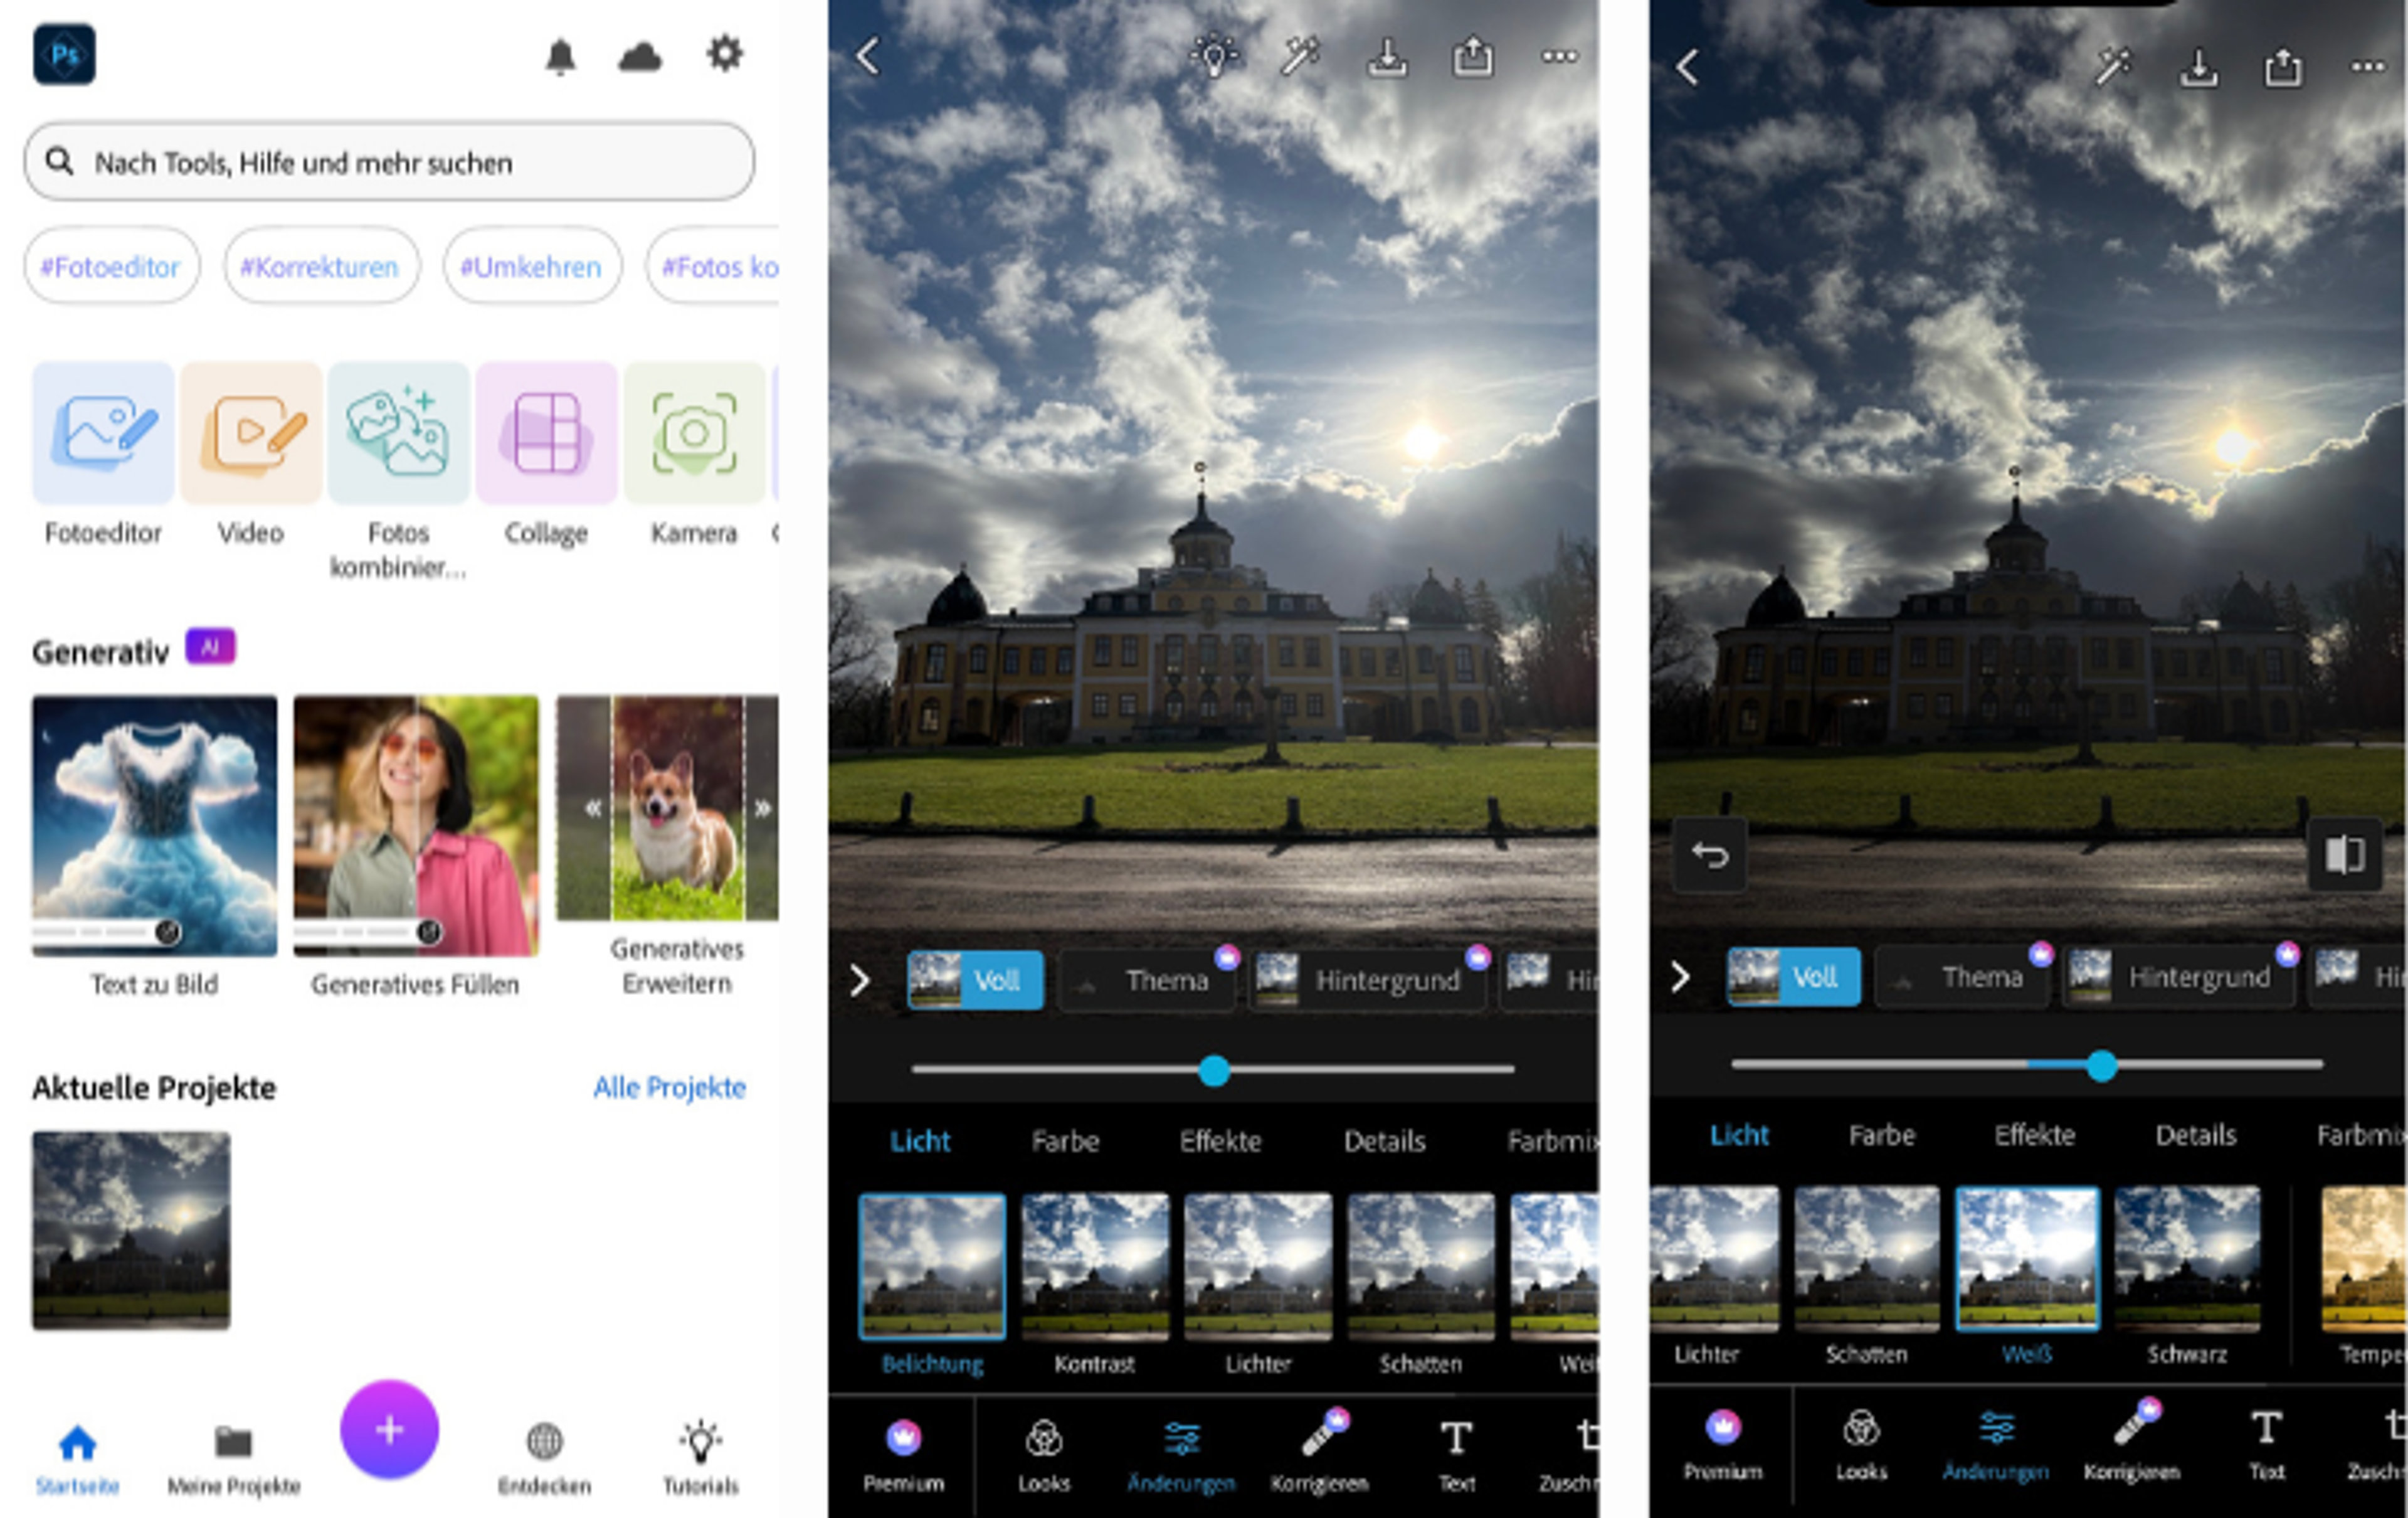Open Premium in middle editor toolbar
The width and height of the screenshot is (2408, 1518).
pos(904,1456)
